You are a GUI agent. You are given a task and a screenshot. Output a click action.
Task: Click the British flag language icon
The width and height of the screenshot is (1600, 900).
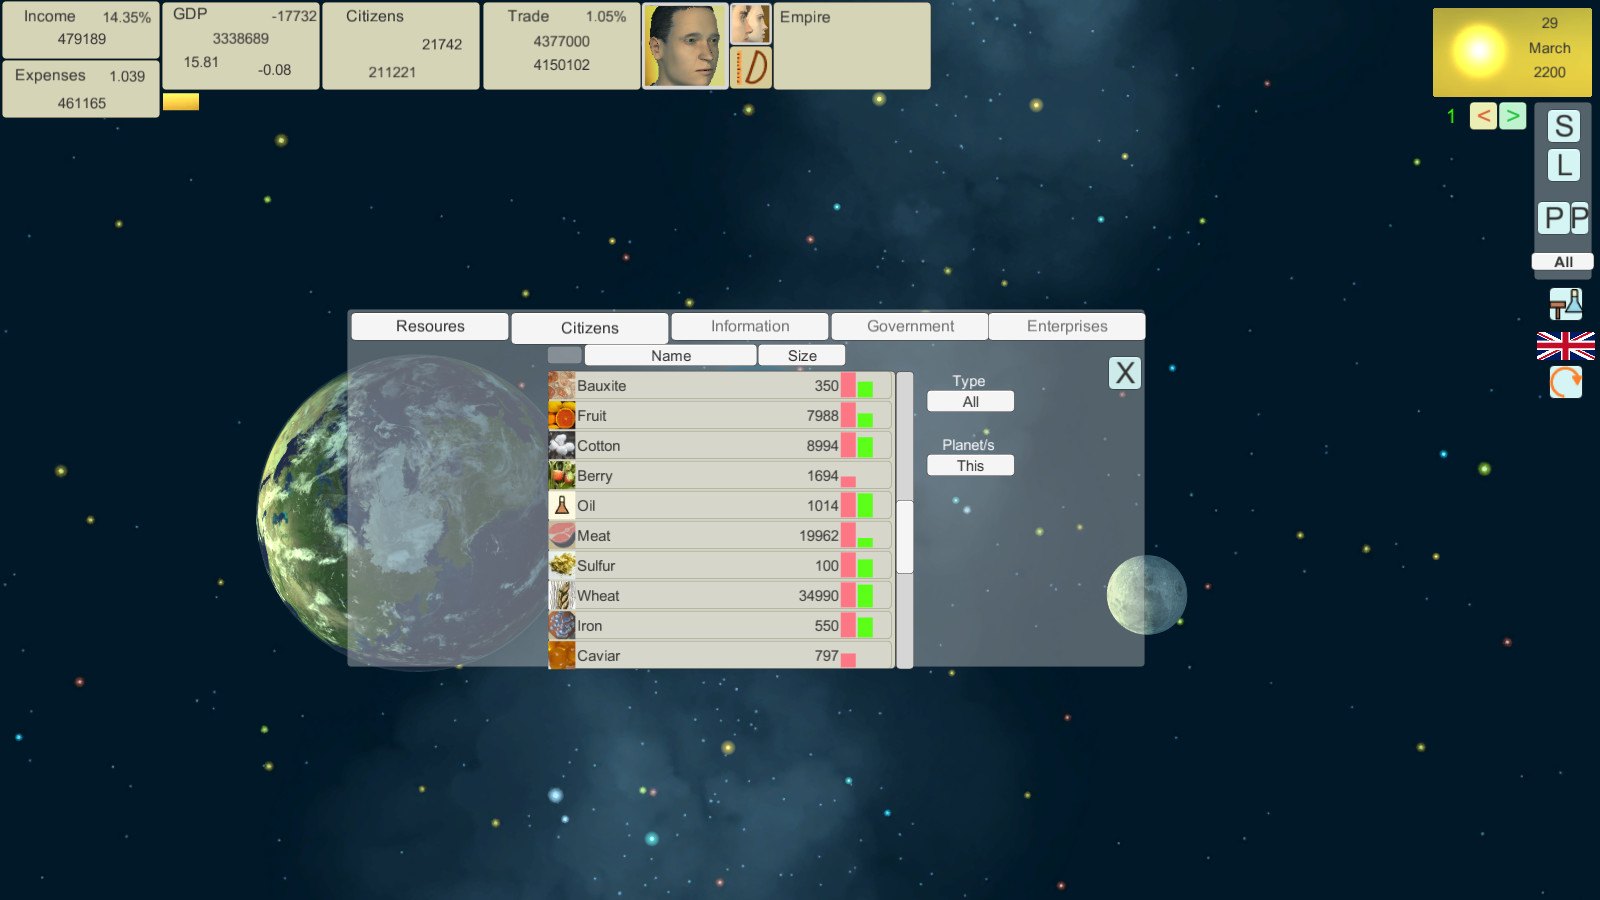(x=1565, y=346)
